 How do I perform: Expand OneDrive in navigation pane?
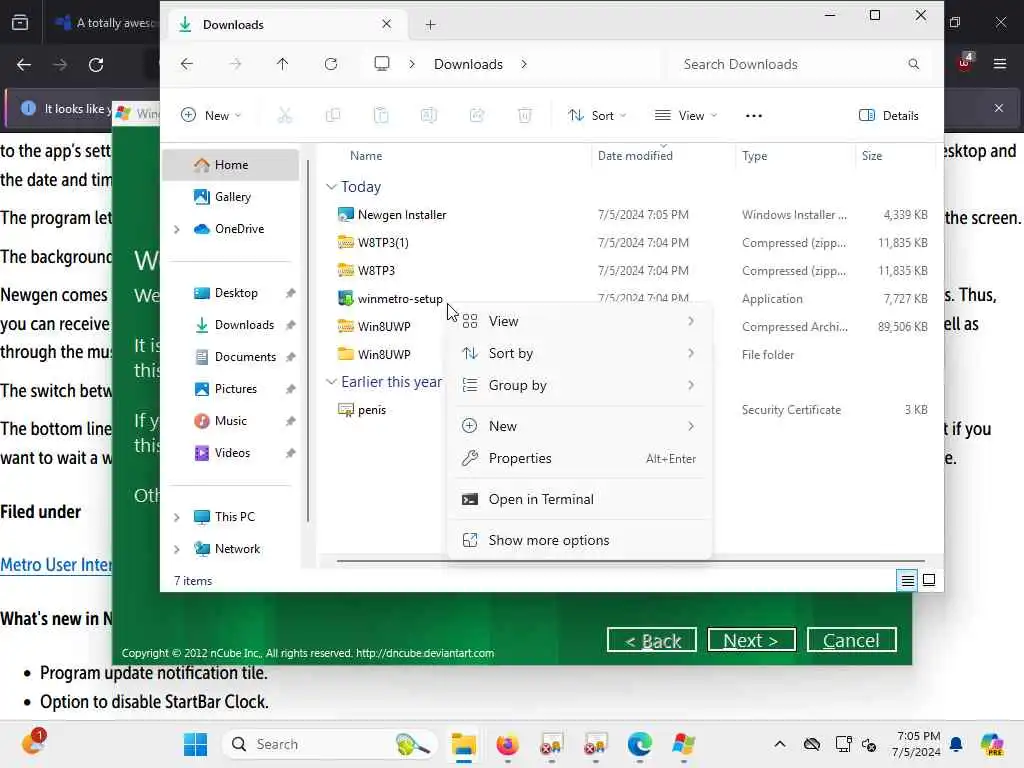pyautogui.click(x=176, y=229)
